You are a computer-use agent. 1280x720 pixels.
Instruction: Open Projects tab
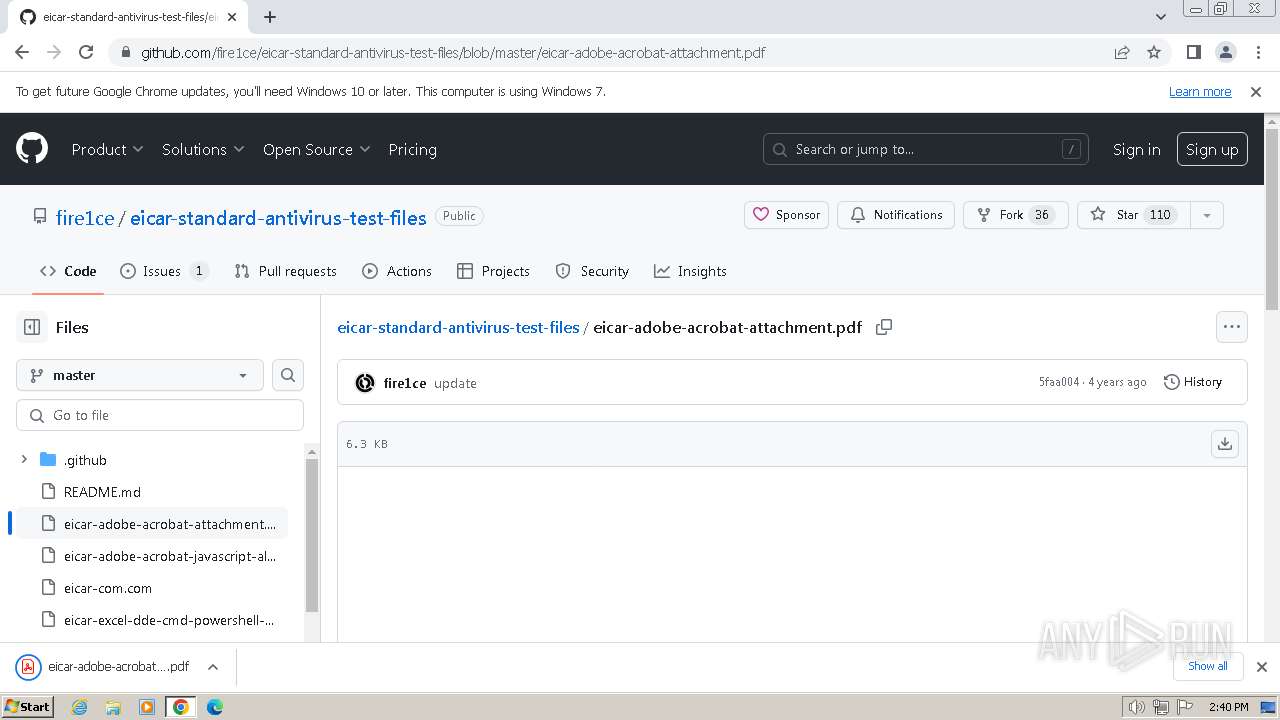(x=493, y=271)
